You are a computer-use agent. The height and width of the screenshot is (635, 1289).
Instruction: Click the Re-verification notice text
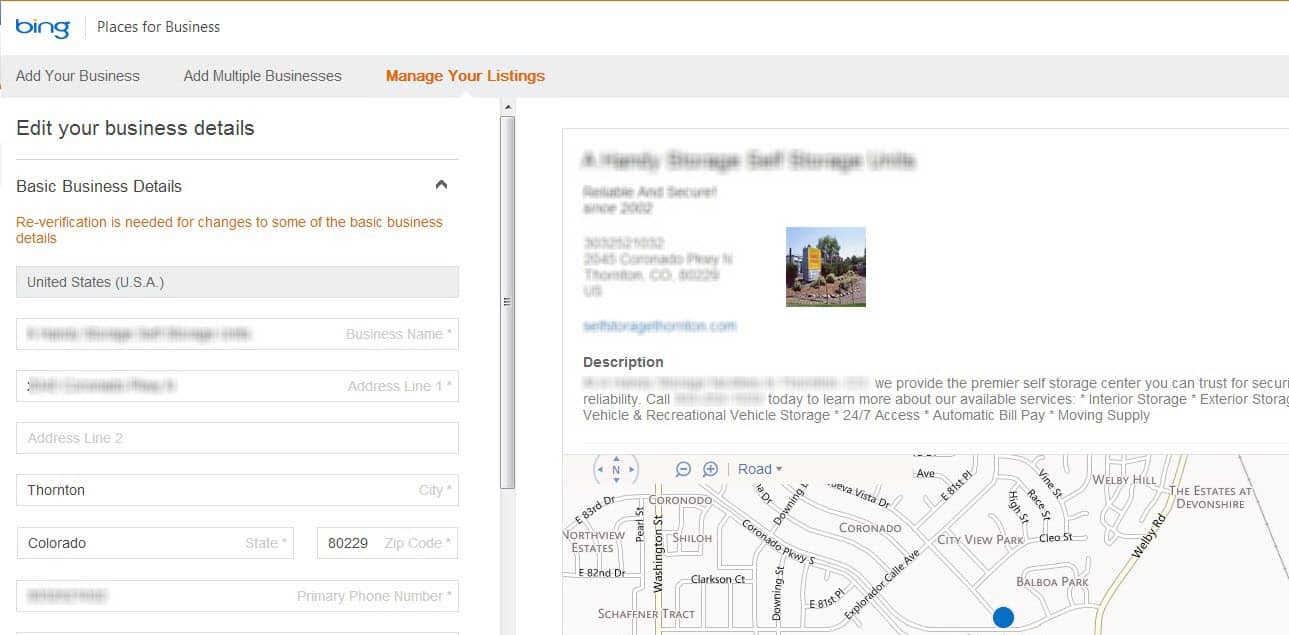pos(229,230)
